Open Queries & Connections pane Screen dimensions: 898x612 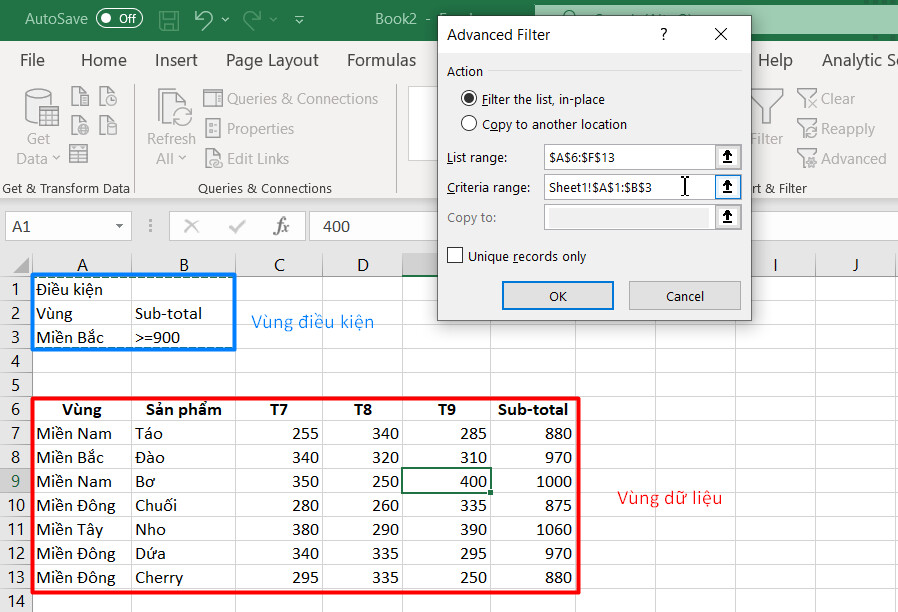pyautogui.click(x=291, y=98)
